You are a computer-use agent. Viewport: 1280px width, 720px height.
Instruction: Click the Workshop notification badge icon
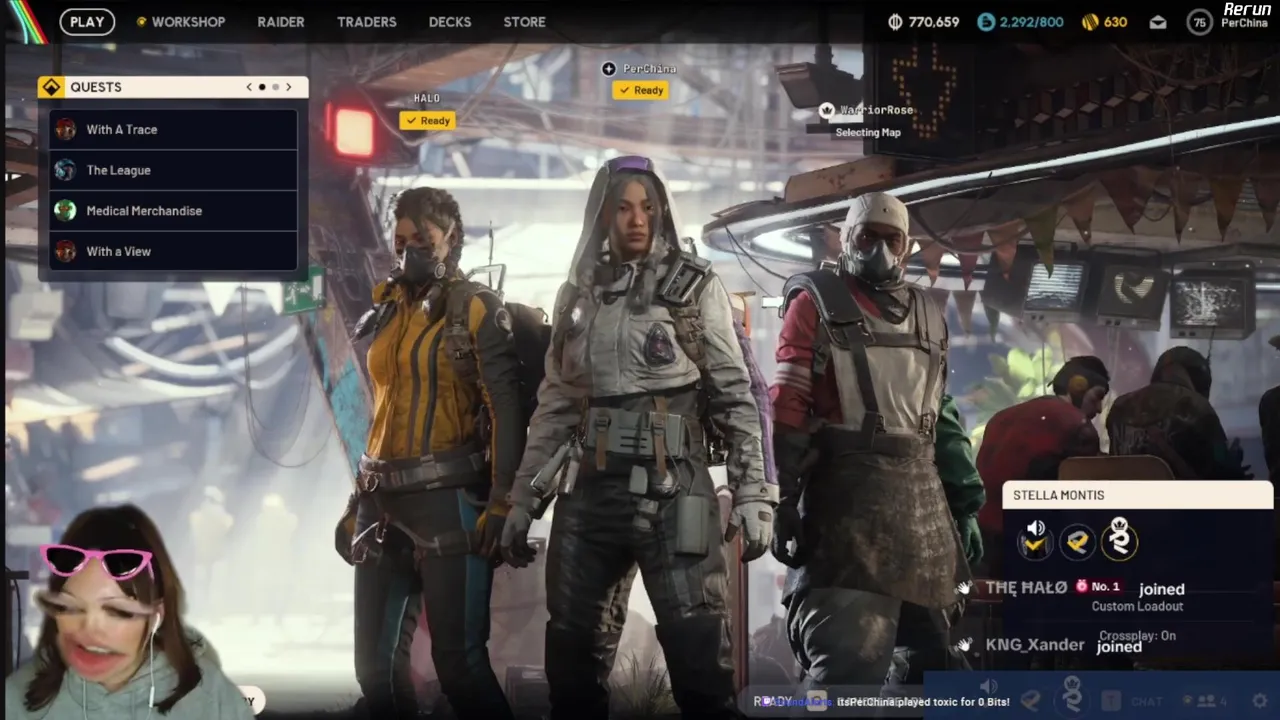pyautogui.click(x=141, y=22)
